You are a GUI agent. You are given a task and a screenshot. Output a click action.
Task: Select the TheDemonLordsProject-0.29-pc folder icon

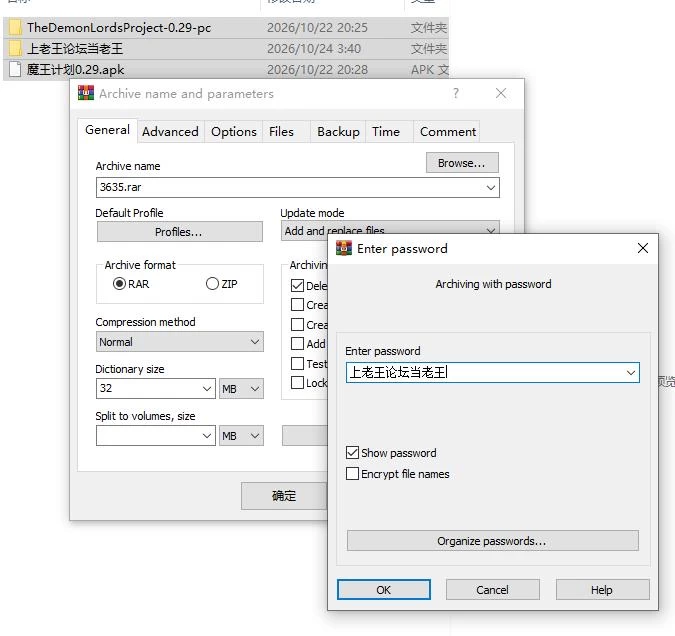tap(15, 28)
